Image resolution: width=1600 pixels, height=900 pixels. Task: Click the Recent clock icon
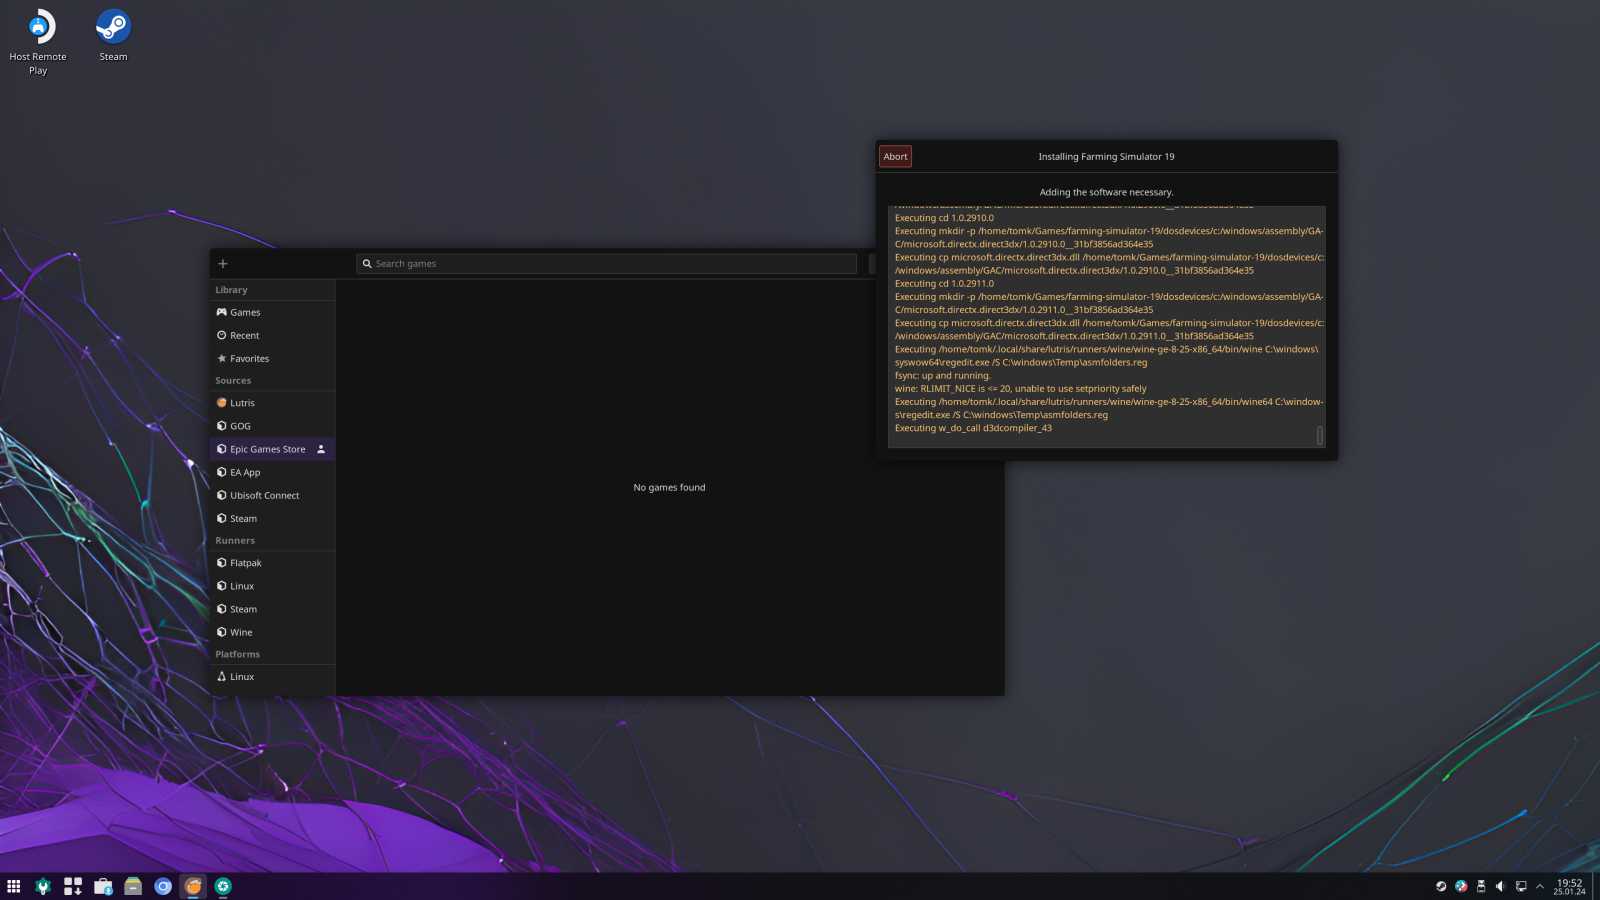pyautogui.click(x=222, y=335)
